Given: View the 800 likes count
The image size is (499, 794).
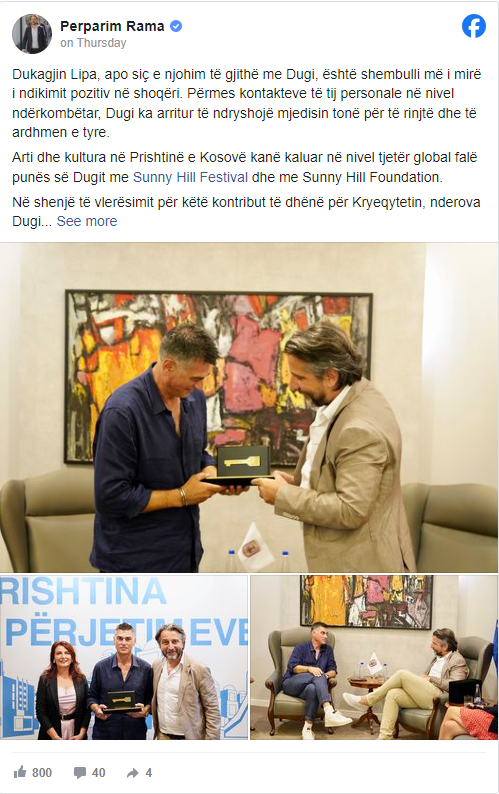Looking at the screenshot, I should click(x=42, y=773).
